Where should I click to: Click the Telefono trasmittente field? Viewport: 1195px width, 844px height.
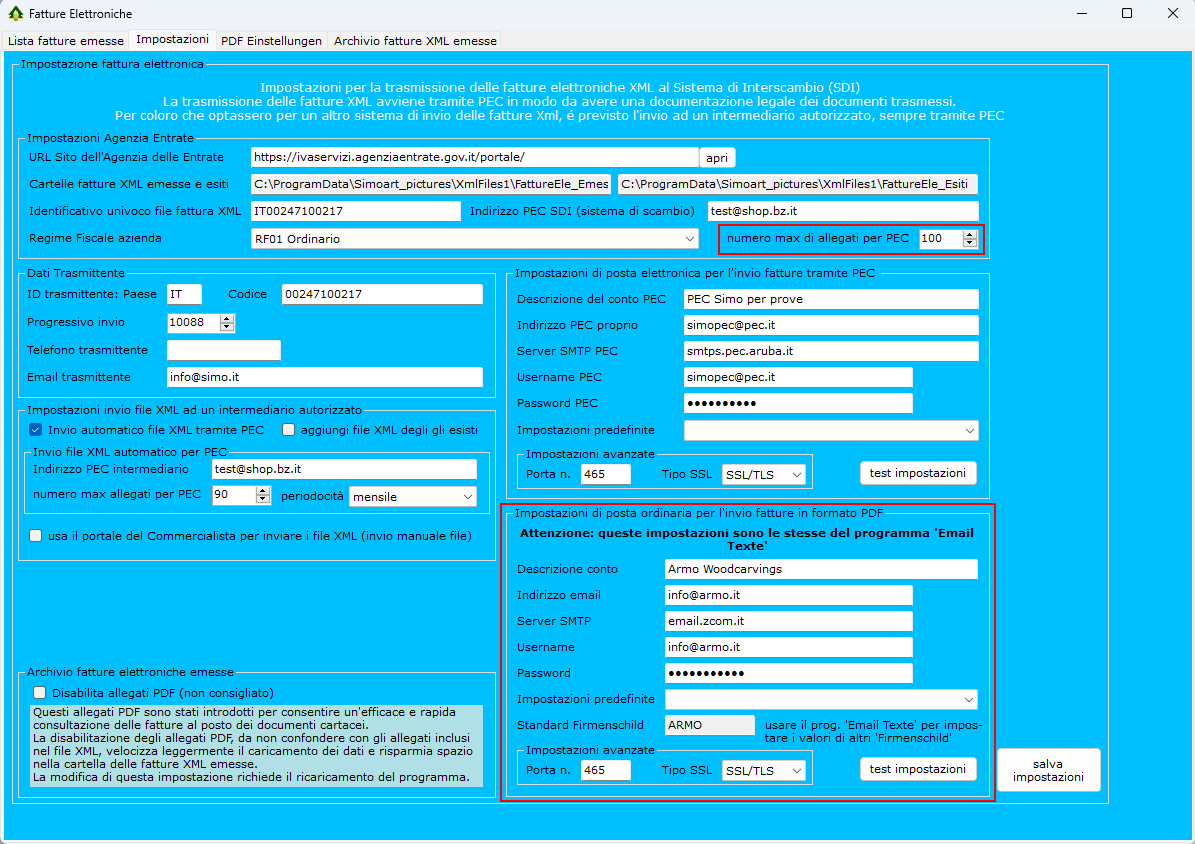pos(224,350)
